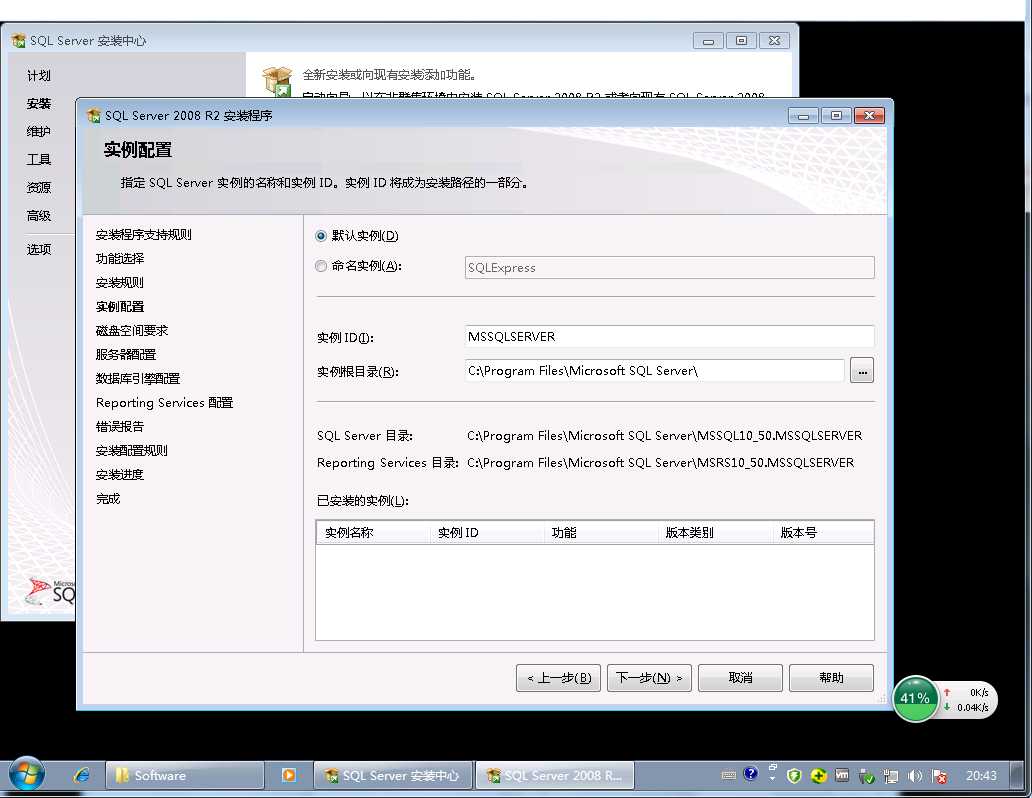Click the 41% green memory usage circle widget

(x=915, y=699)
